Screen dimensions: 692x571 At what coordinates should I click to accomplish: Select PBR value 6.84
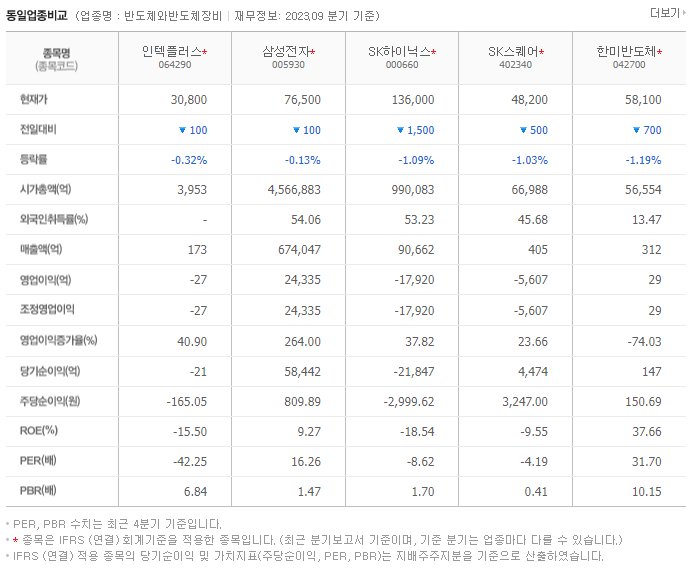pos(196,492)
